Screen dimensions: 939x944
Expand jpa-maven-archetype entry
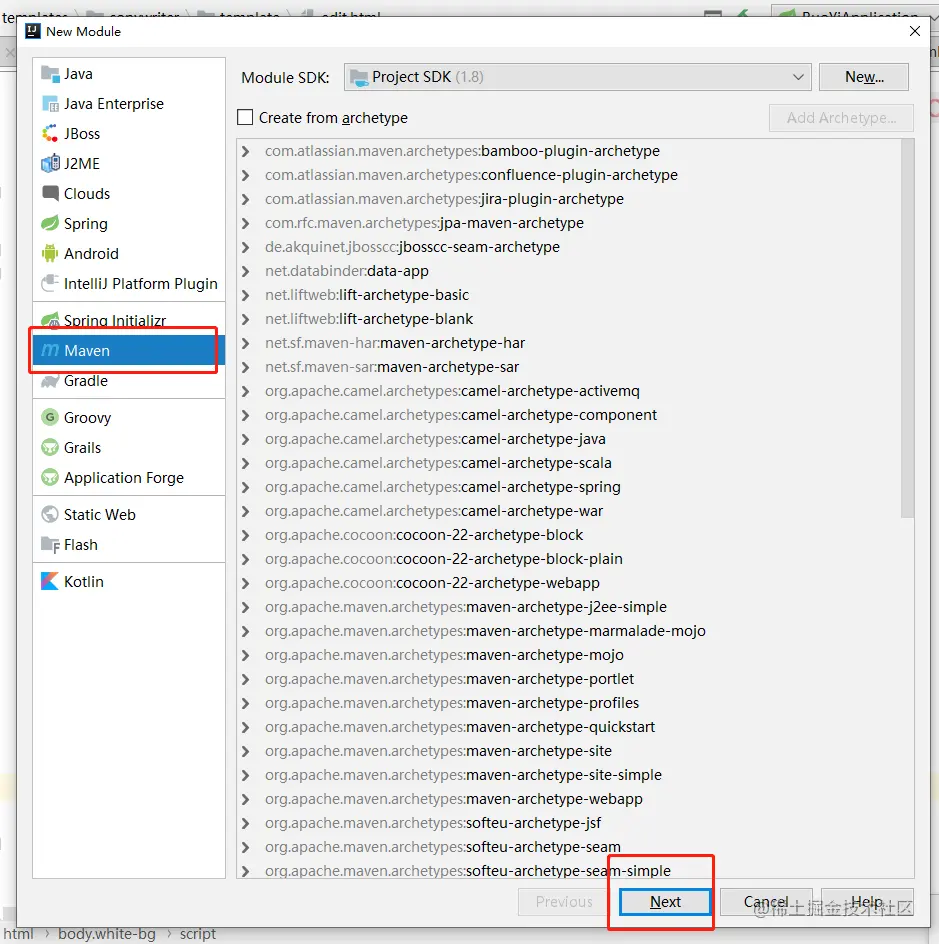246,223
